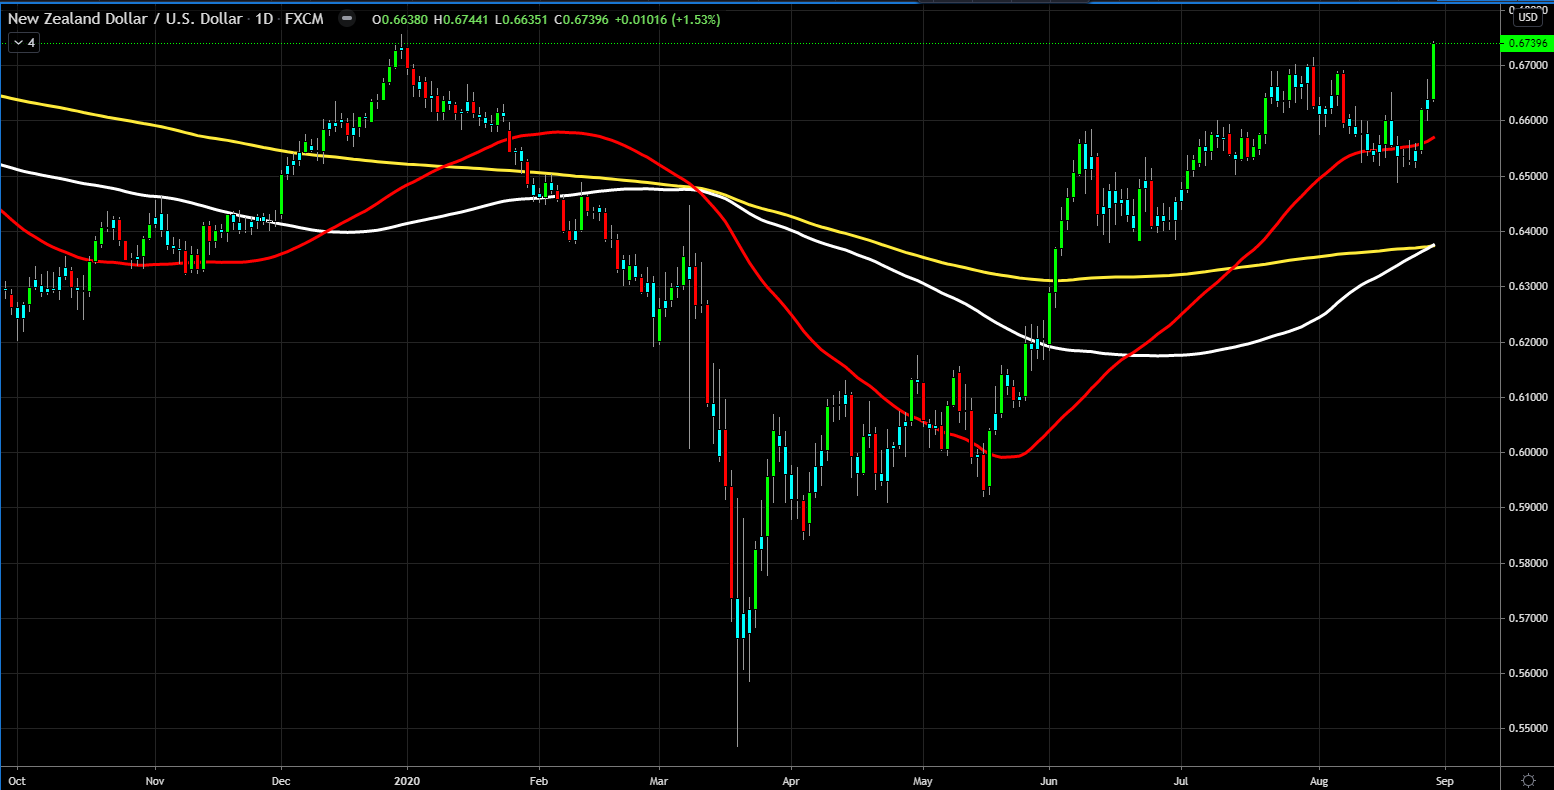Image resolution: width=1554 pixels, height=790 pixels.
Task: Click the Oct label on time axis
Action: coord(15,777)
